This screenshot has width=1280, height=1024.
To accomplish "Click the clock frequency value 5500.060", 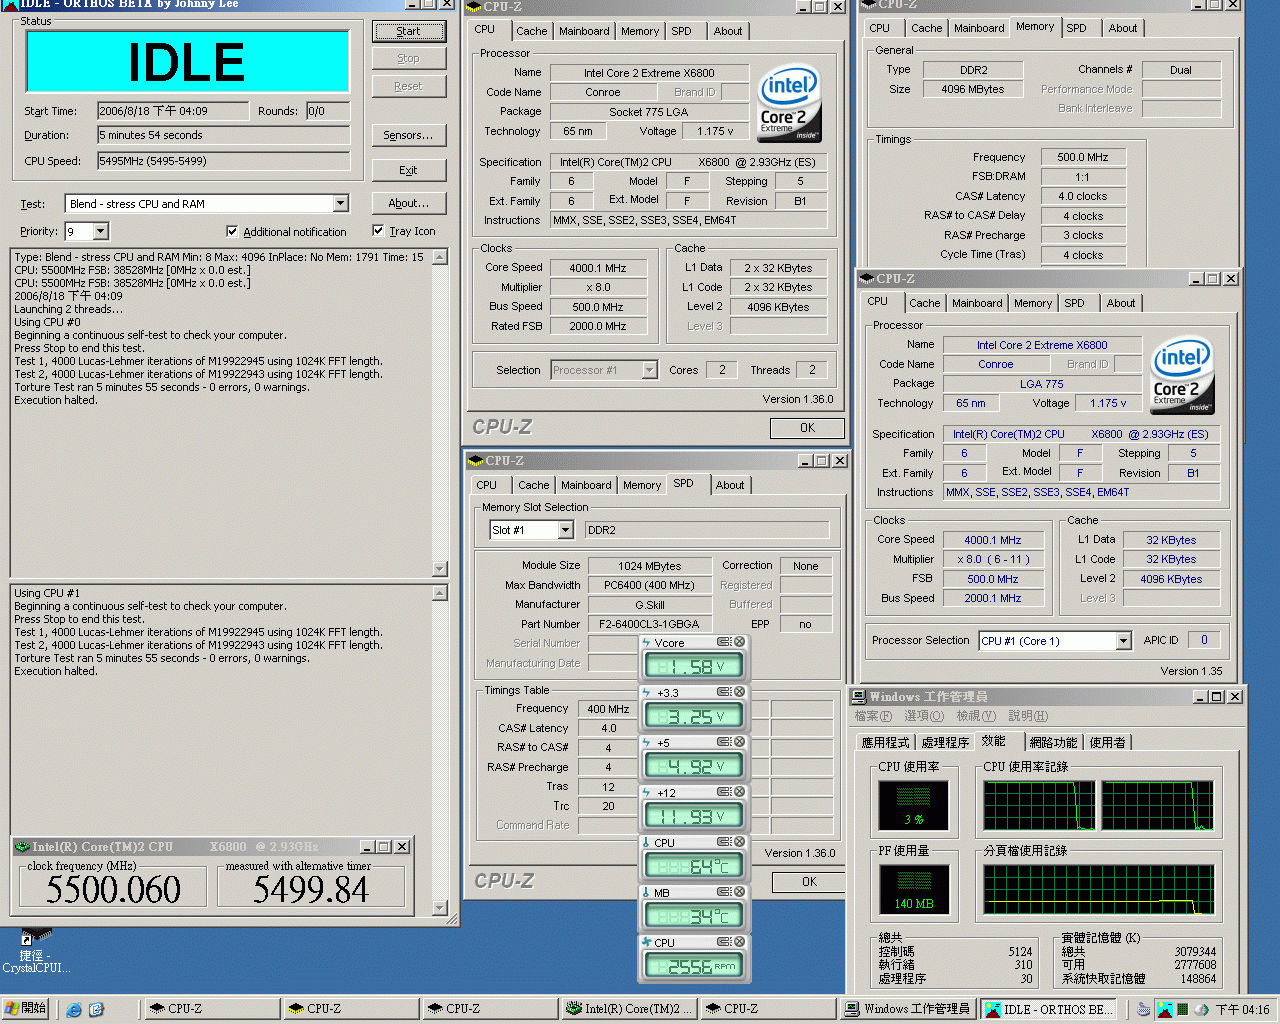I will click(113, 889).
